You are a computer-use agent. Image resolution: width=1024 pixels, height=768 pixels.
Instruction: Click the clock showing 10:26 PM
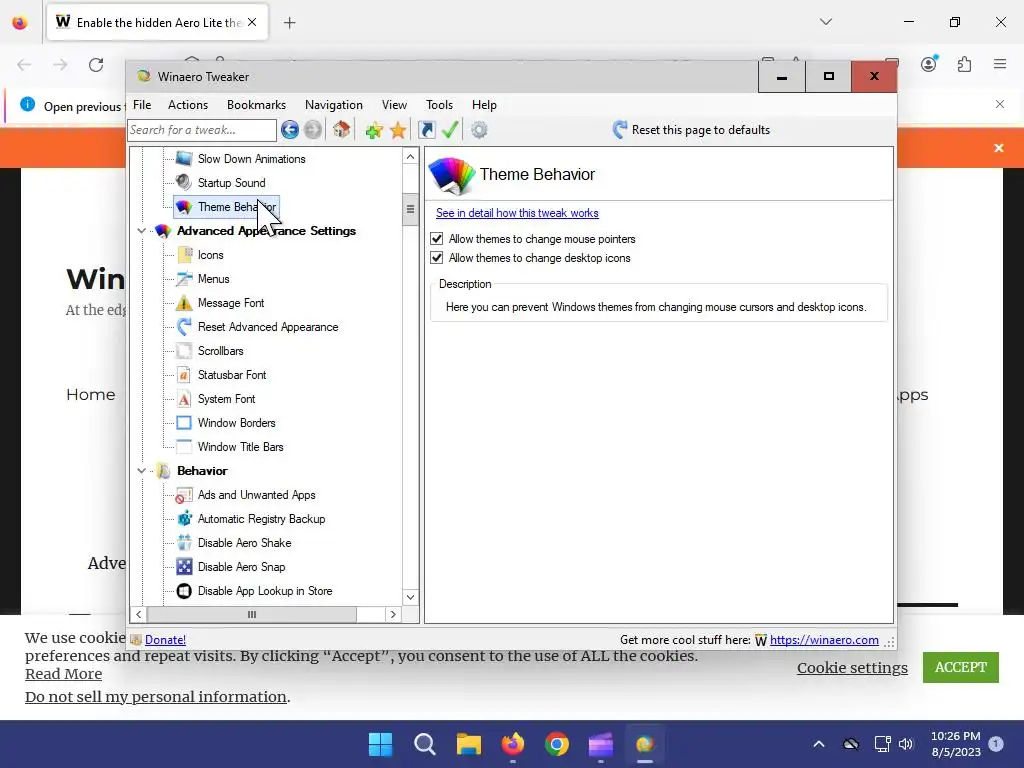955,736
